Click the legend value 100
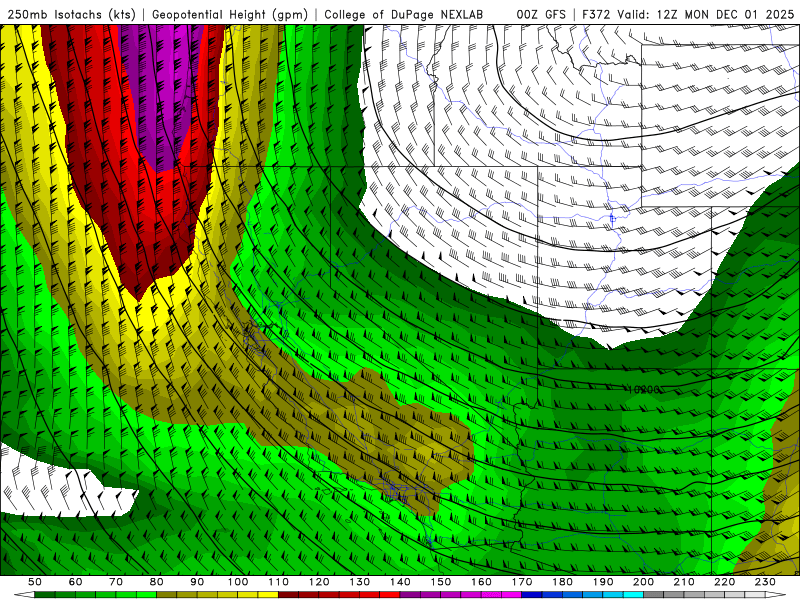 pos(238,582)
